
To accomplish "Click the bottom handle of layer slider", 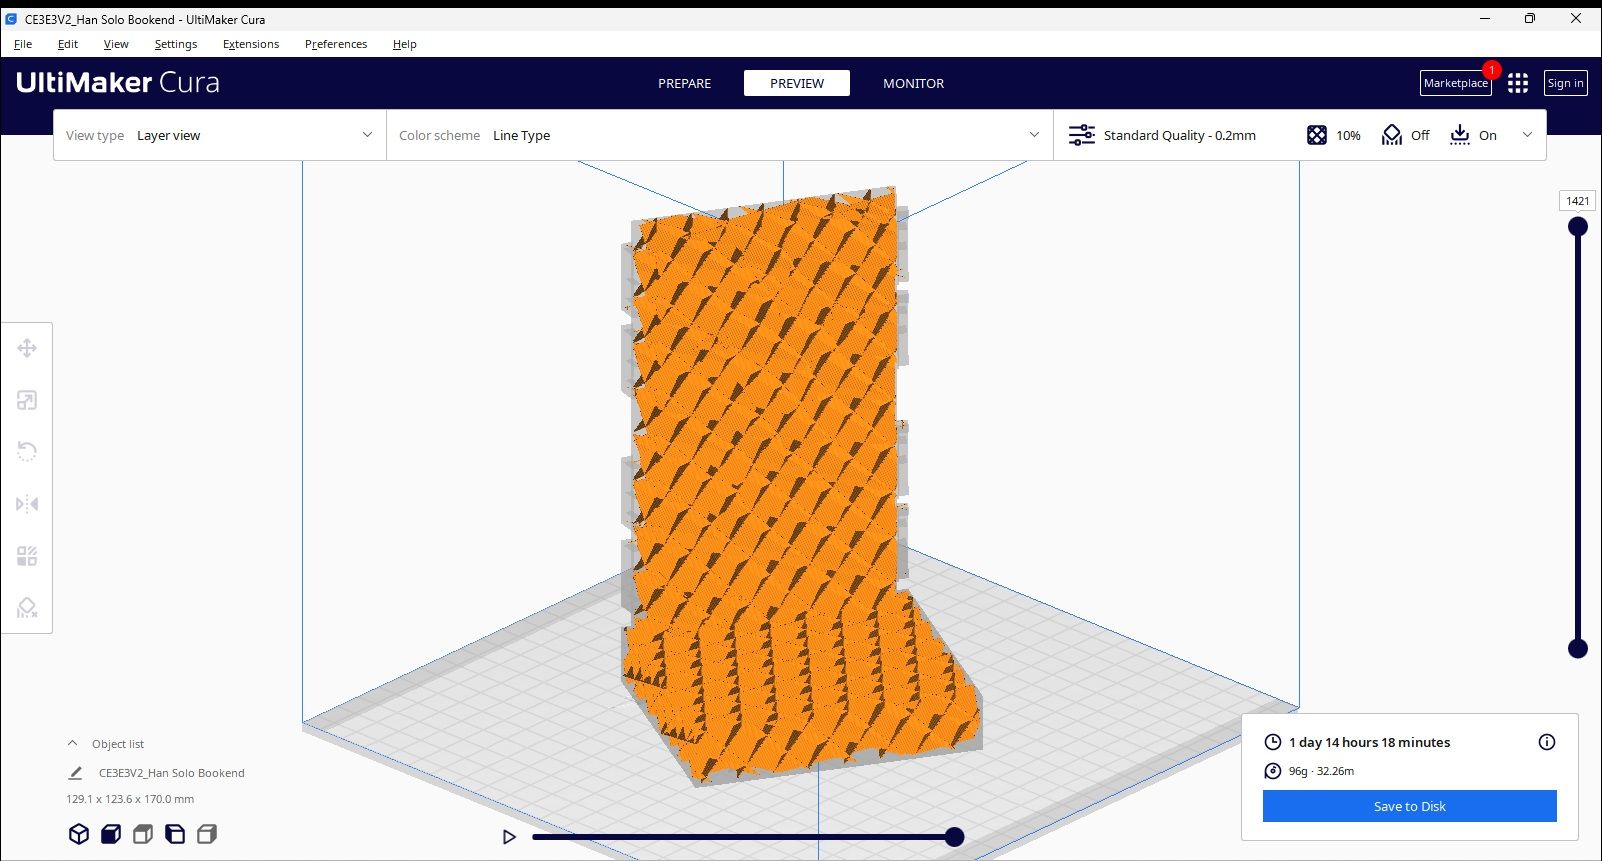I will click(1578, 649).
